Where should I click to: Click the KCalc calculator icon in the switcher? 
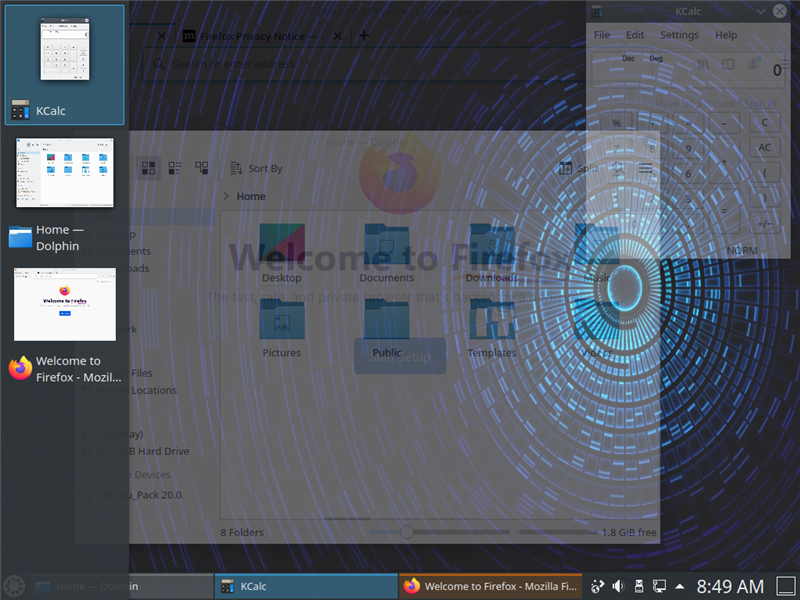click(x=20, y=110)
